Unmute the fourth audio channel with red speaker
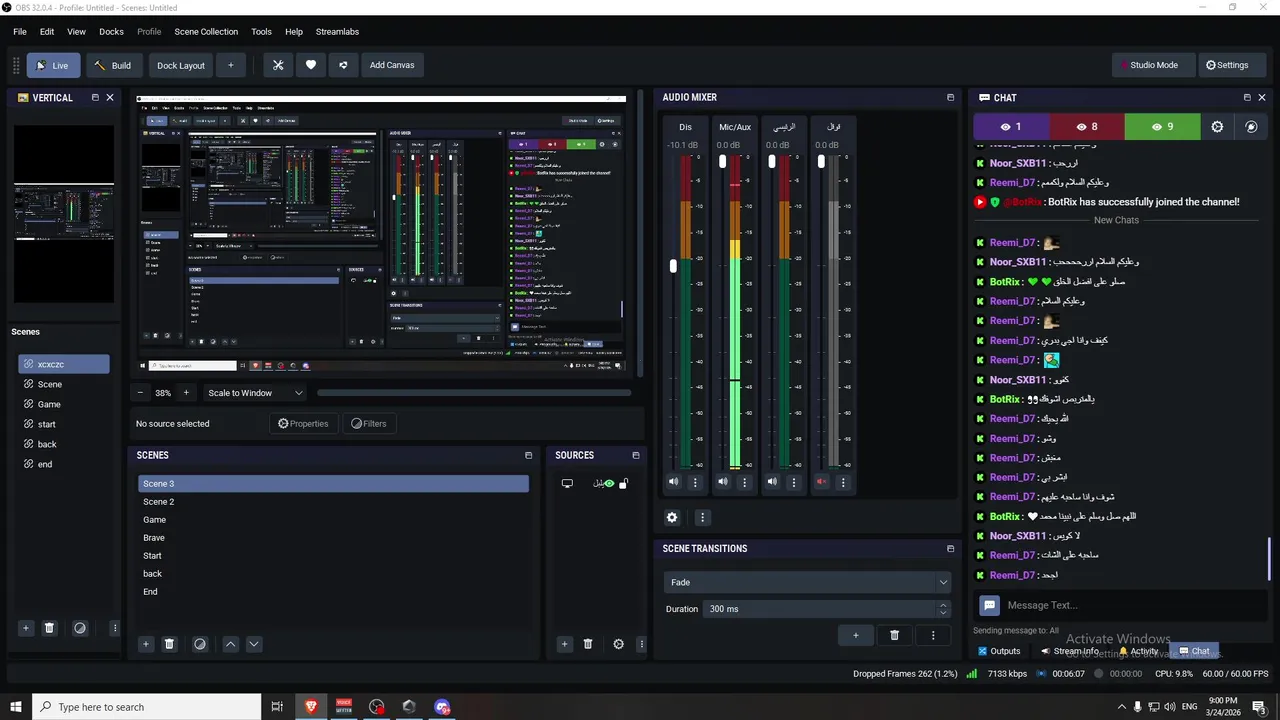 [821, 482]
